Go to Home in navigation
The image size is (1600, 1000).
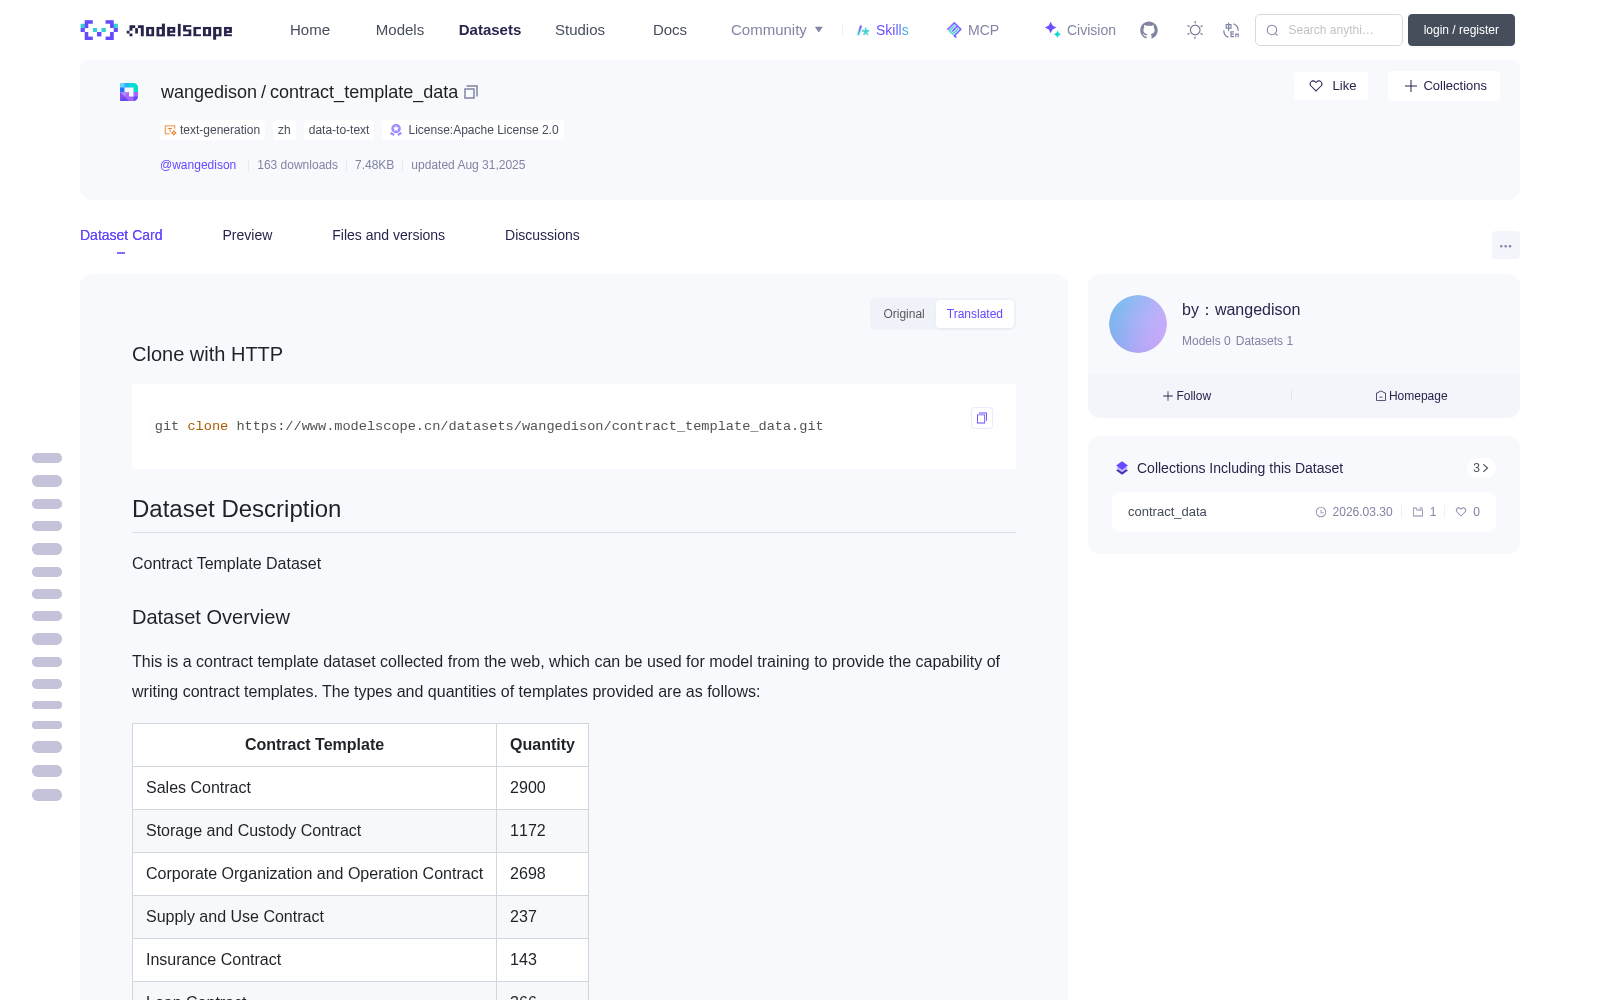310,30
